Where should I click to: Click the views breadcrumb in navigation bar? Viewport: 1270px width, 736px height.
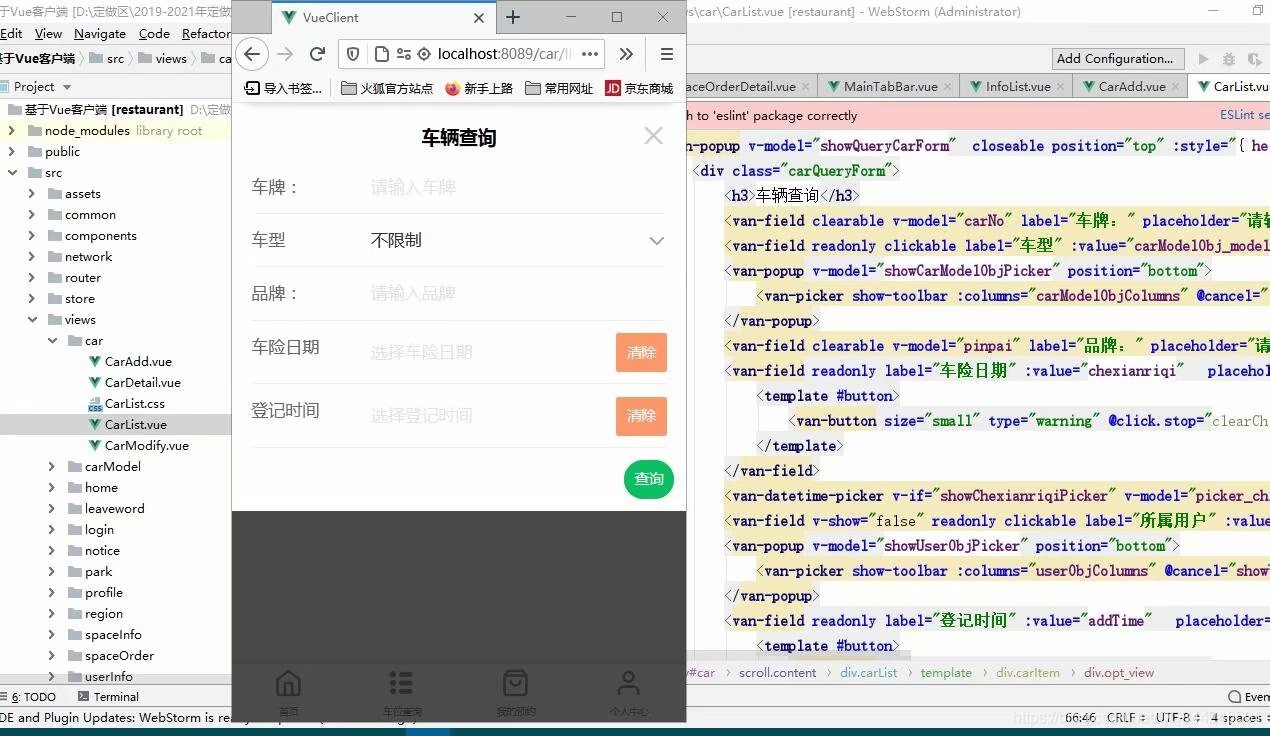coord(164,59)
